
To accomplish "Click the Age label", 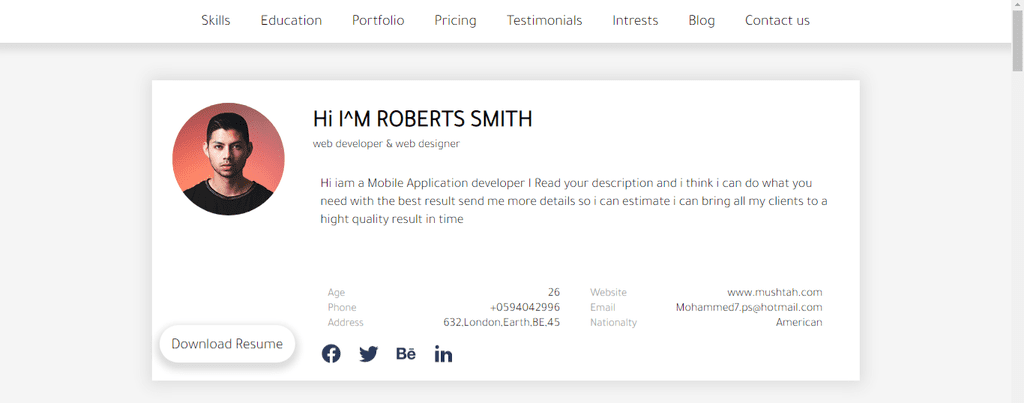I will point(336,292).
